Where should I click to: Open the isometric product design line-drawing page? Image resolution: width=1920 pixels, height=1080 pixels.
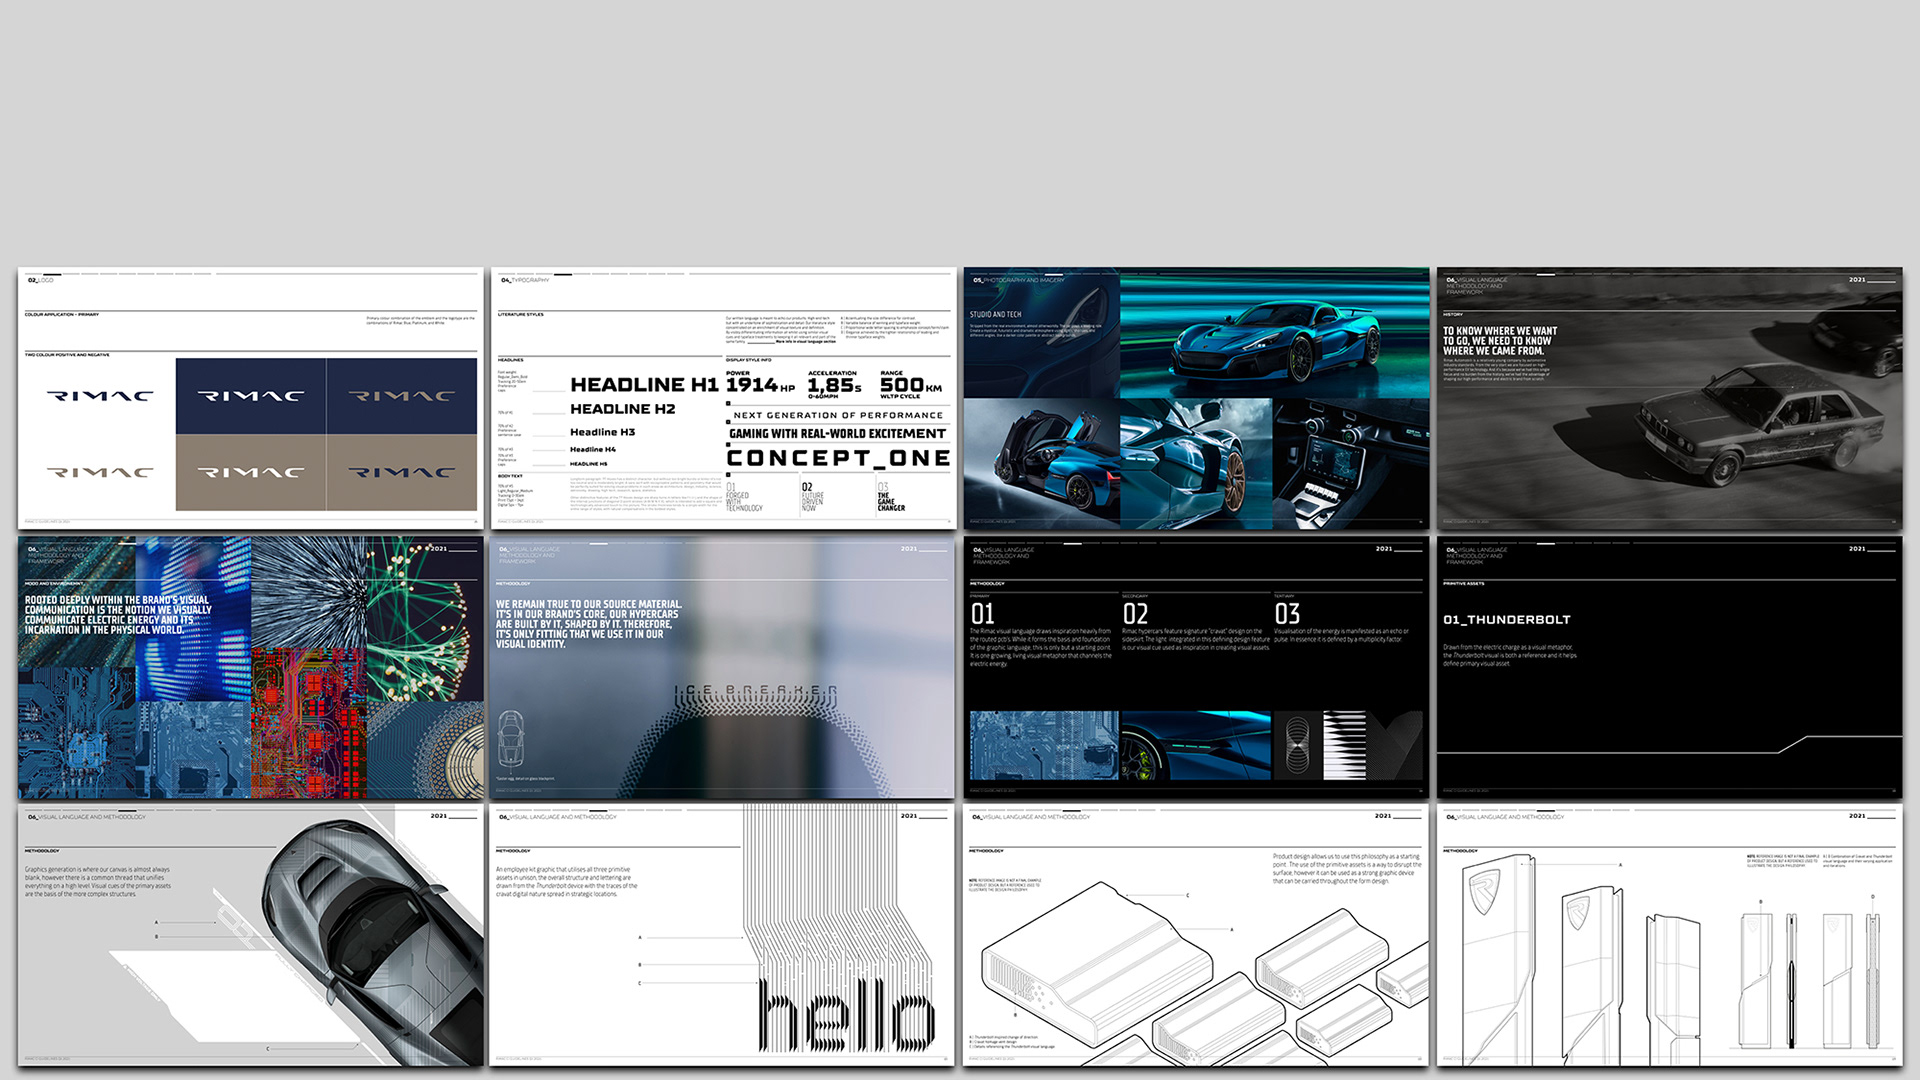point(1196,936)
